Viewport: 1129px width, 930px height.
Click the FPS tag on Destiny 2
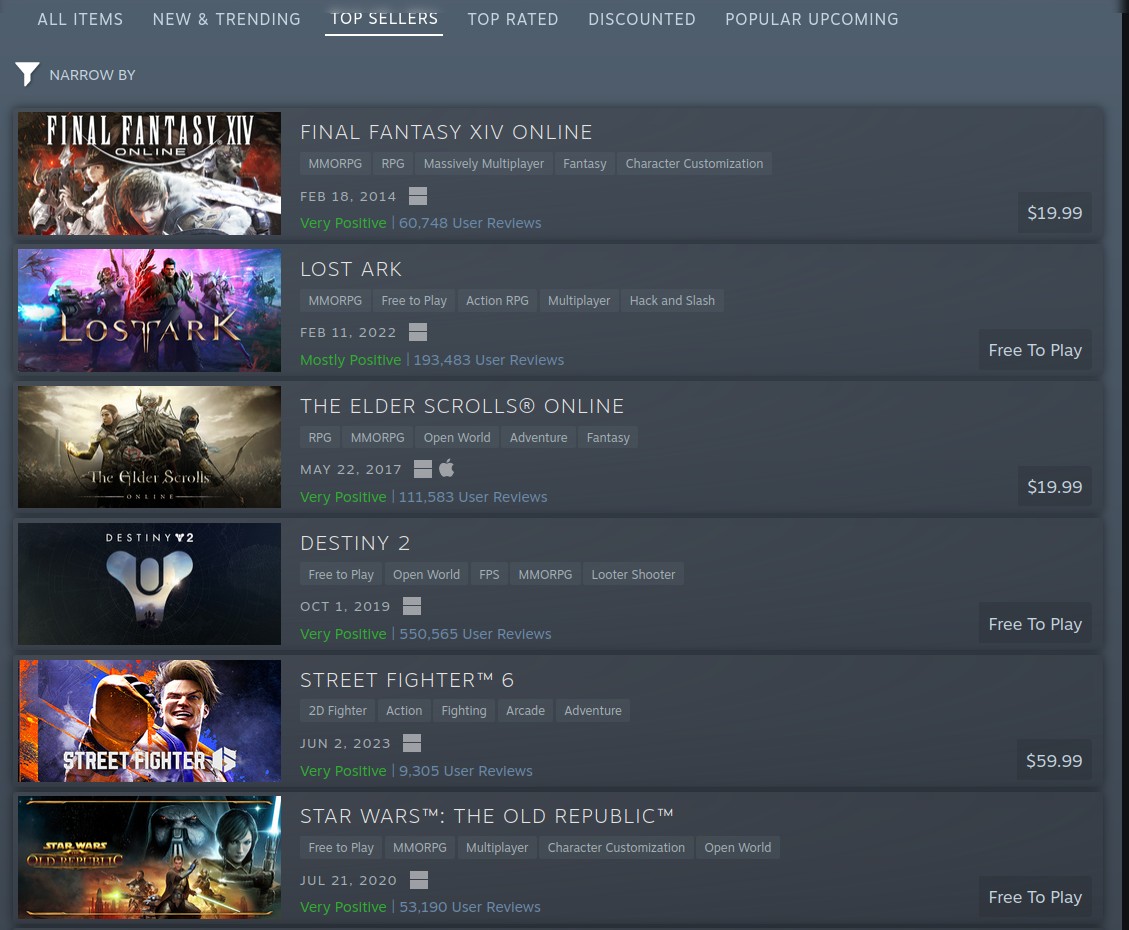click(x=489, y=574)
